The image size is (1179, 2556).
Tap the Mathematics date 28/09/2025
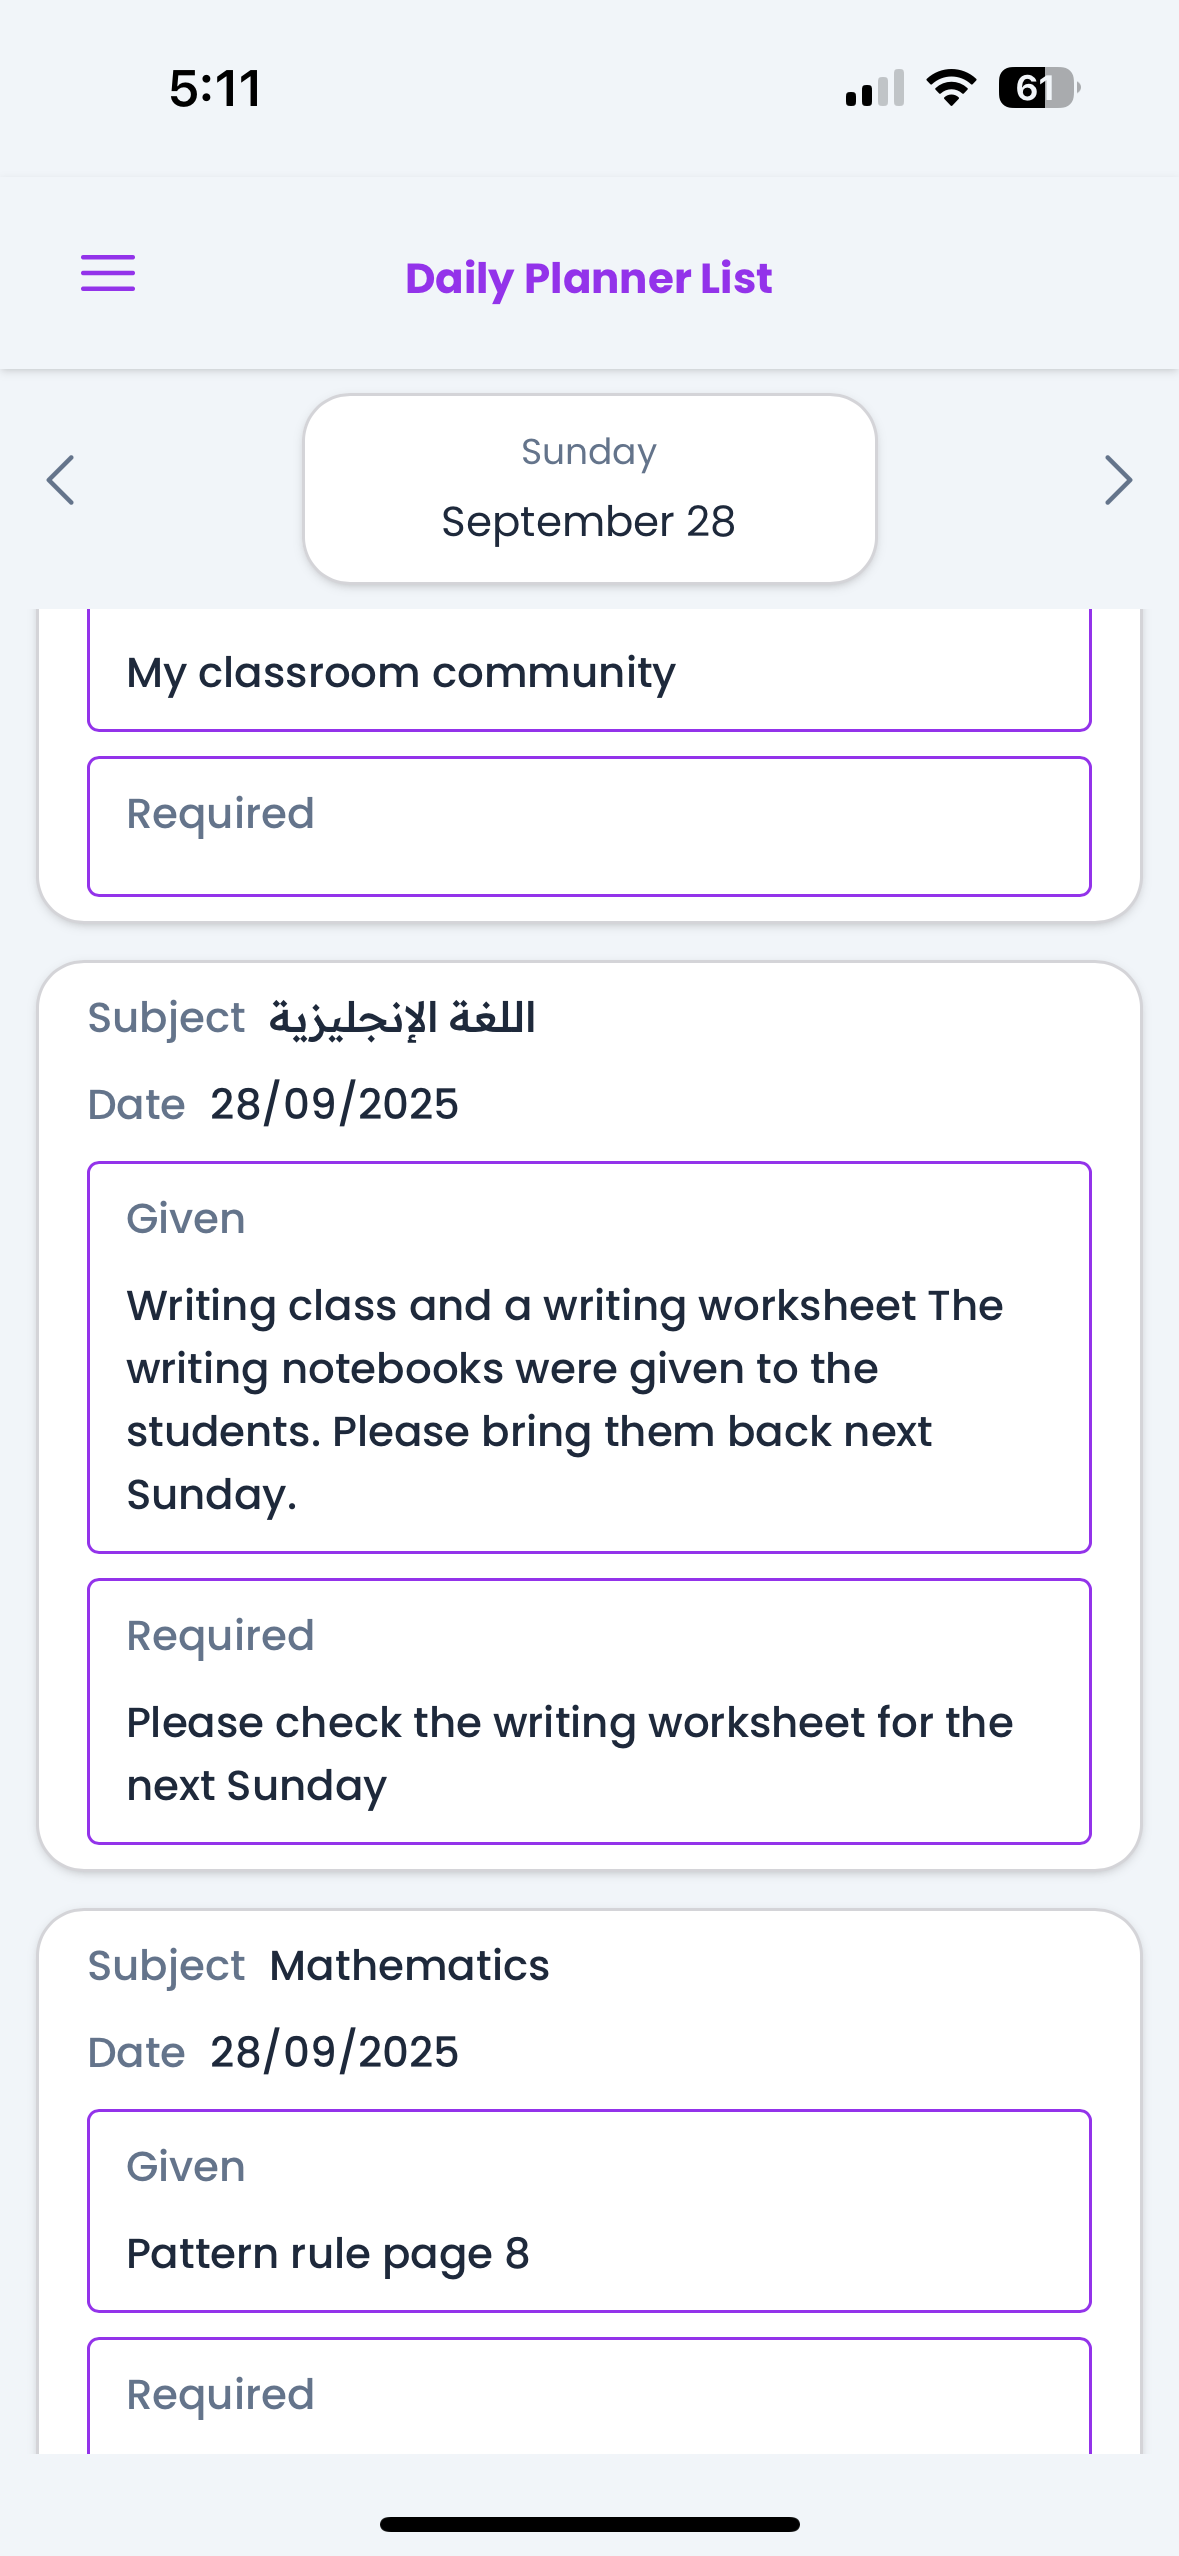334,2052
